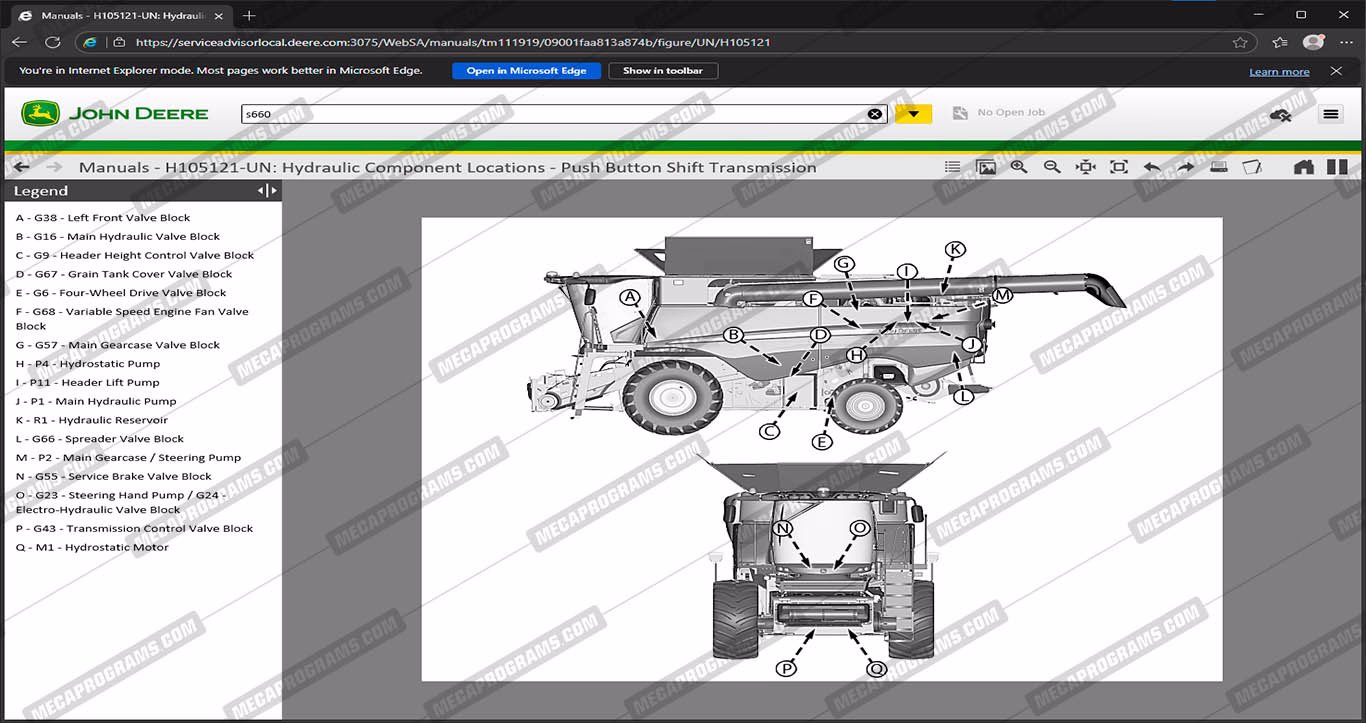
Task: Collapse the Legend panel with splitter arrows
Action: click(267, 190)
